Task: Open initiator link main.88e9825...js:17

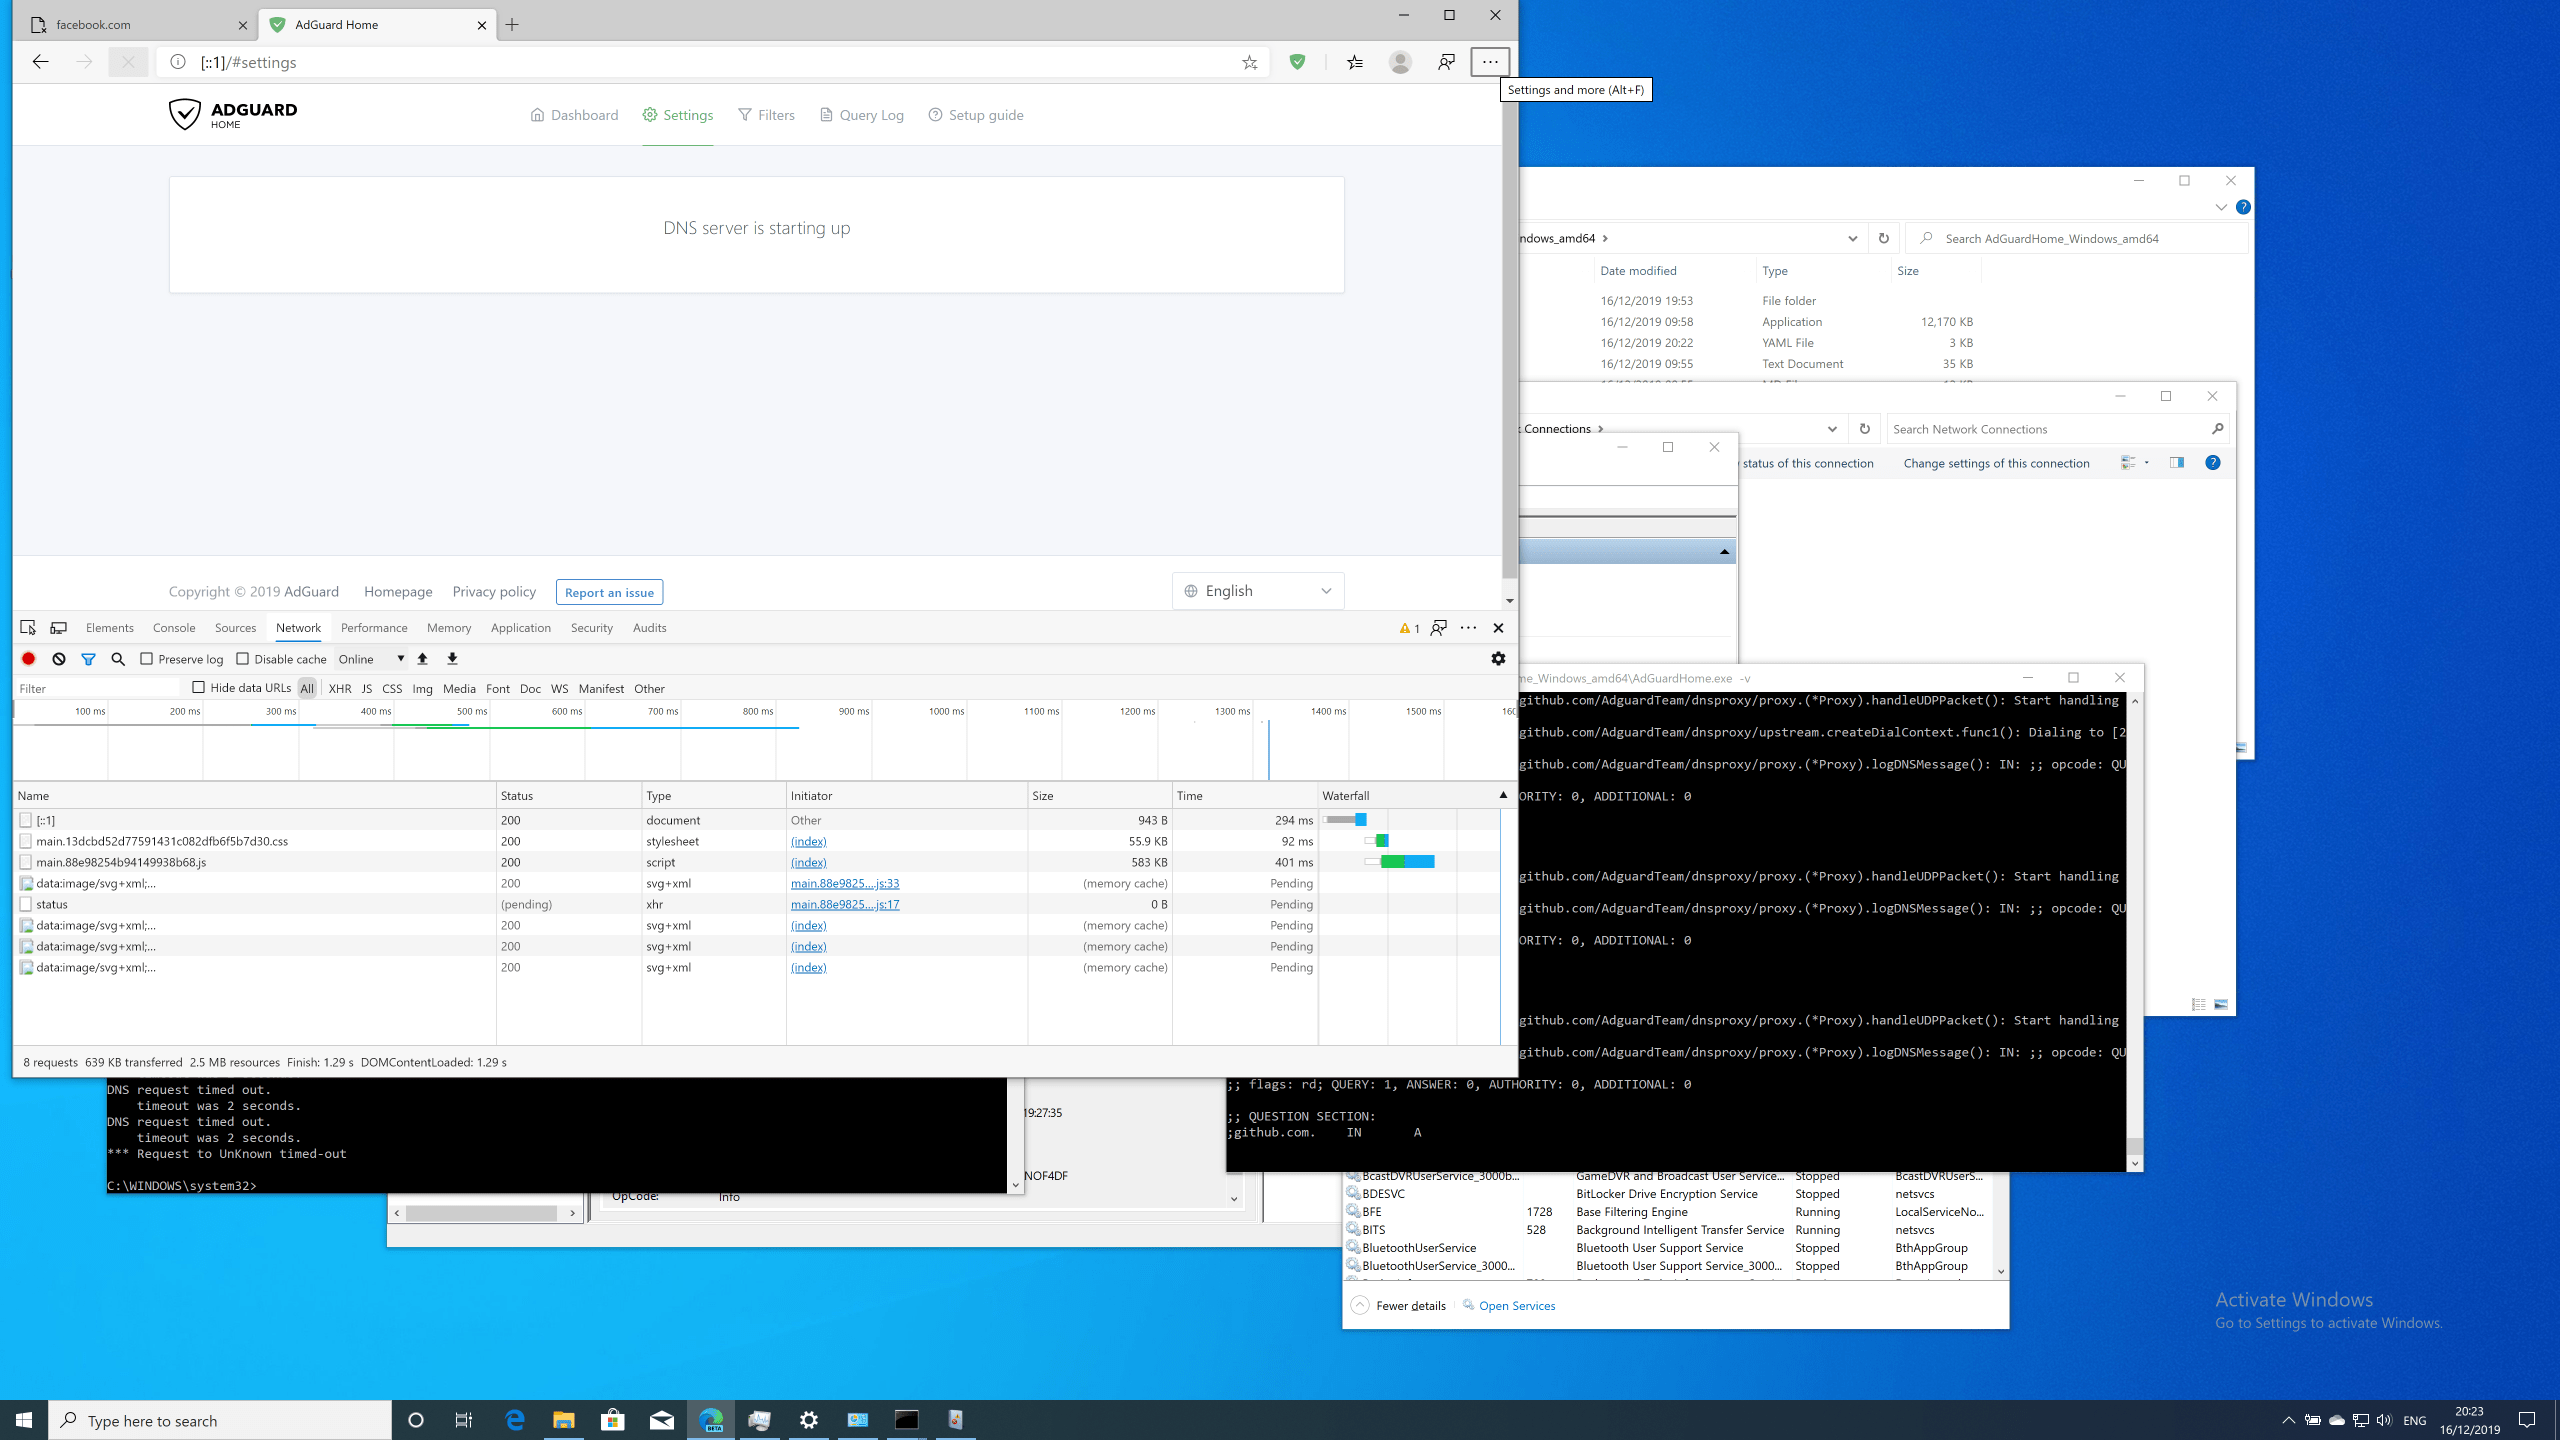Action: coord(845,904)
